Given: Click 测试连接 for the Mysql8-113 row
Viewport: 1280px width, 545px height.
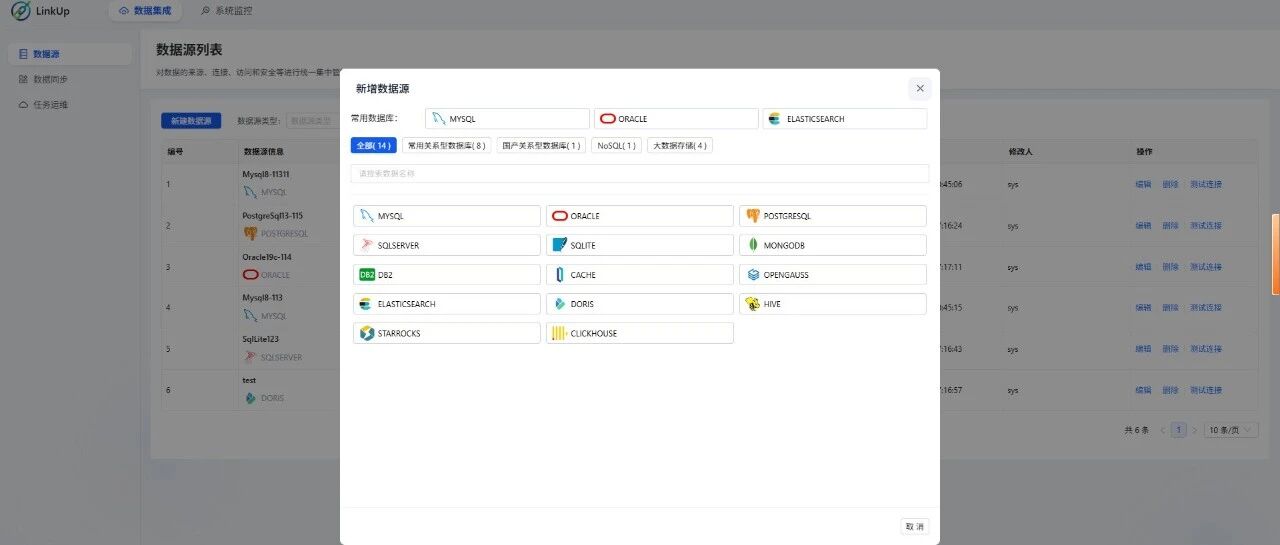Looking at the screenshot, I should tap(1206, 308).
